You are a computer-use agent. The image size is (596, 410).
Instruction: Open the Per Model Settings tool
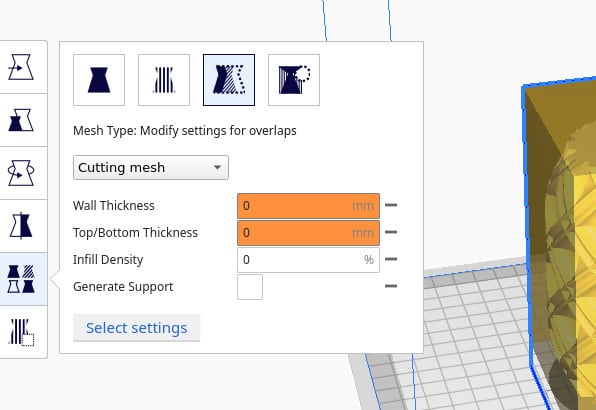click(x=21, y=279)
